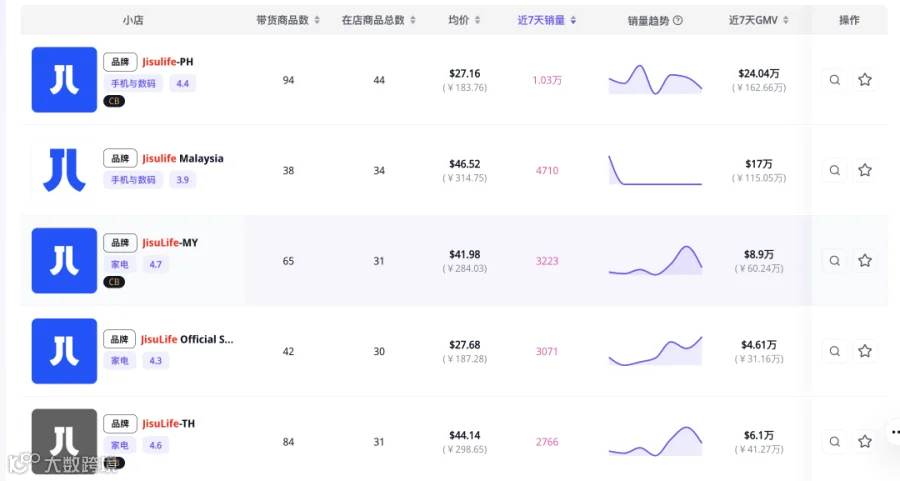Screen dimensions: 900x481
Task: Click the 2766 weekly sales value
Action: 547,442
